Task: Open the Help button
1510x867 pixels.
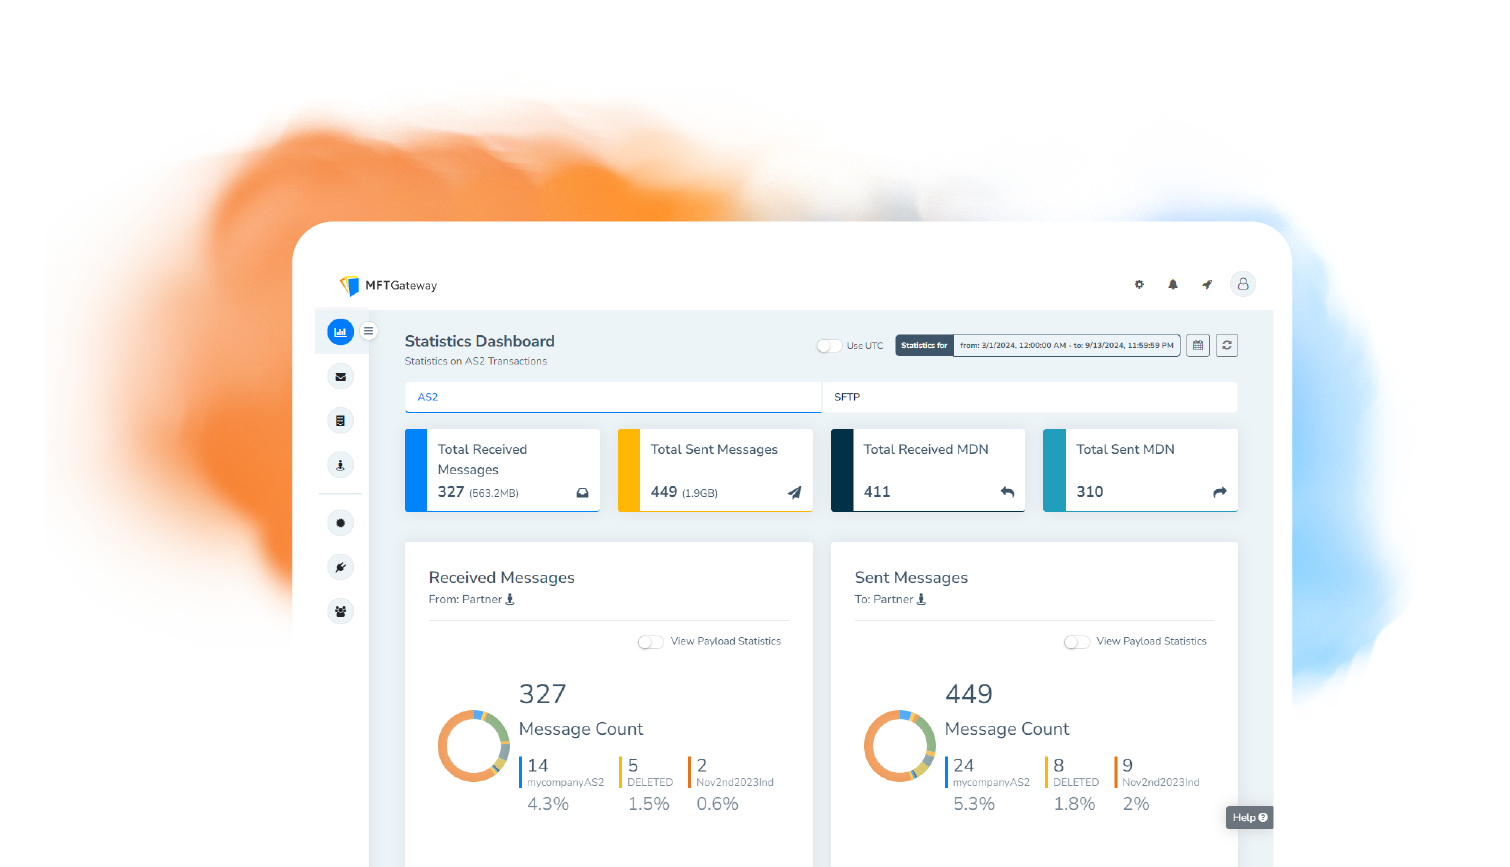Action: coord(1250,818)
